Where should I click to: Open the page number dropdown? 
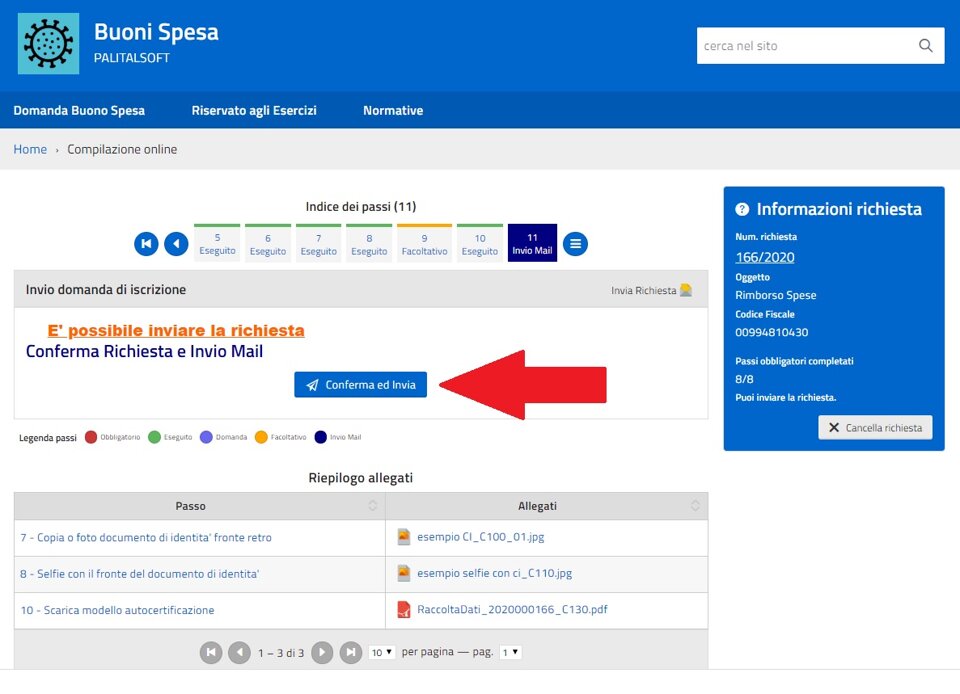(510, 652)
